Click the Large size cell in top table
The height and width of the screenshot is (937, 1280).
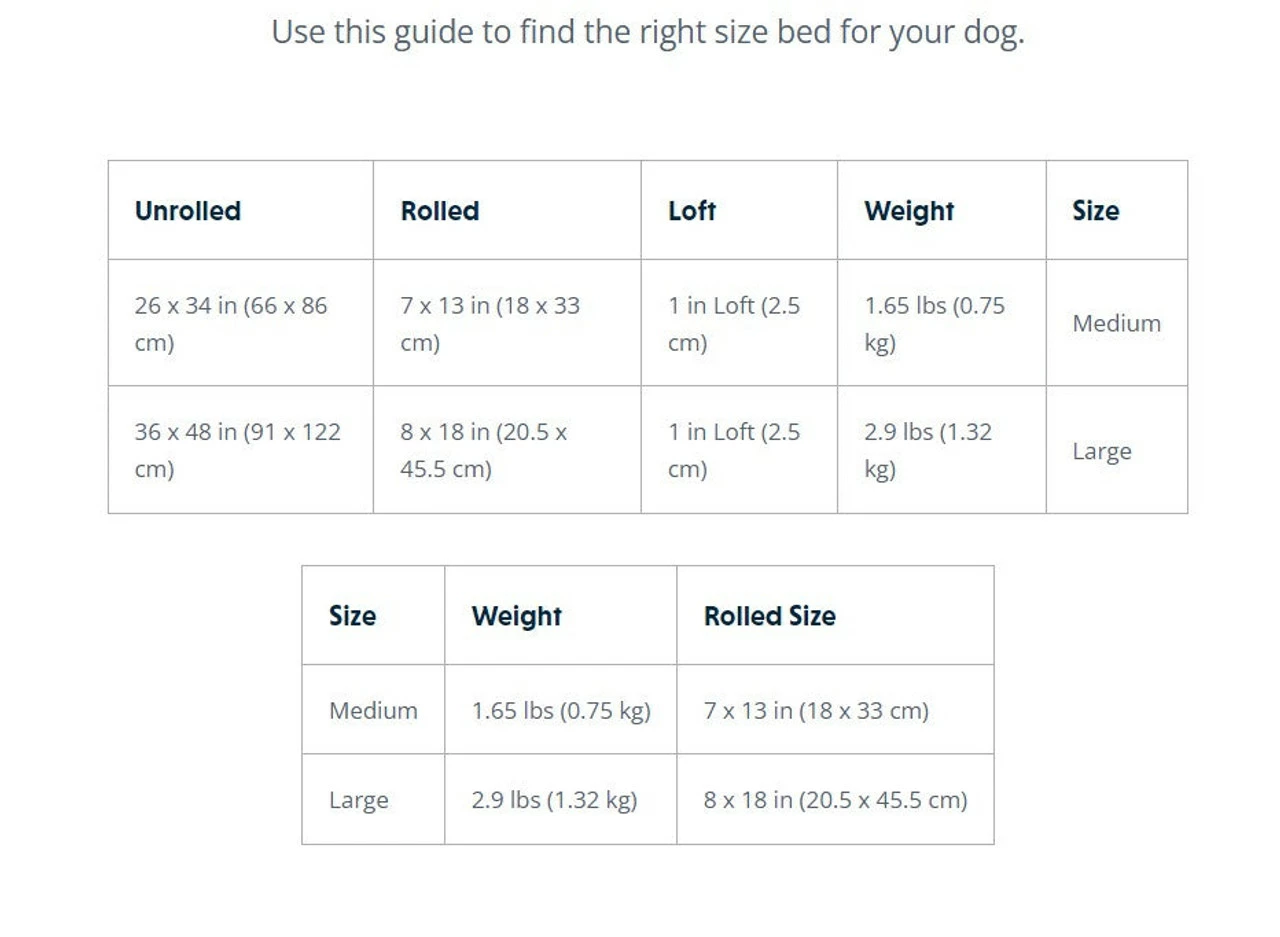coord(1102,451)
